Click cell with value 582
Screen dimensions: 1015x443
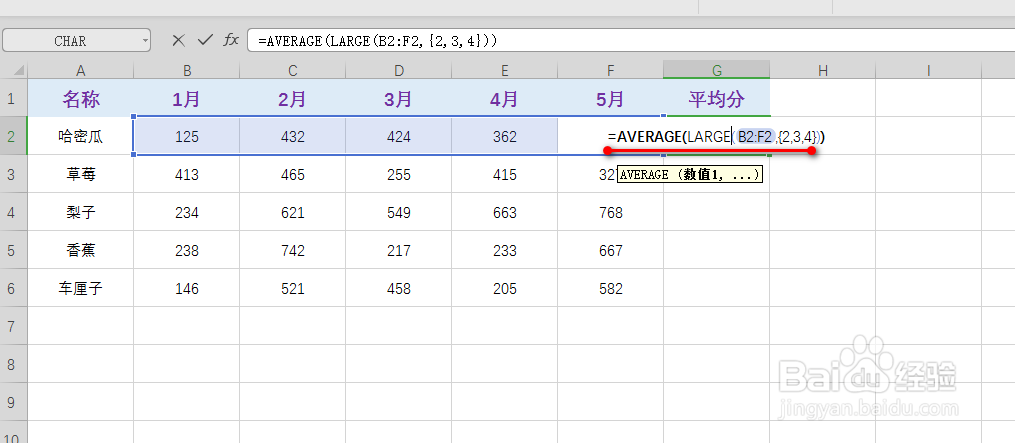click(x=610, y=288)
